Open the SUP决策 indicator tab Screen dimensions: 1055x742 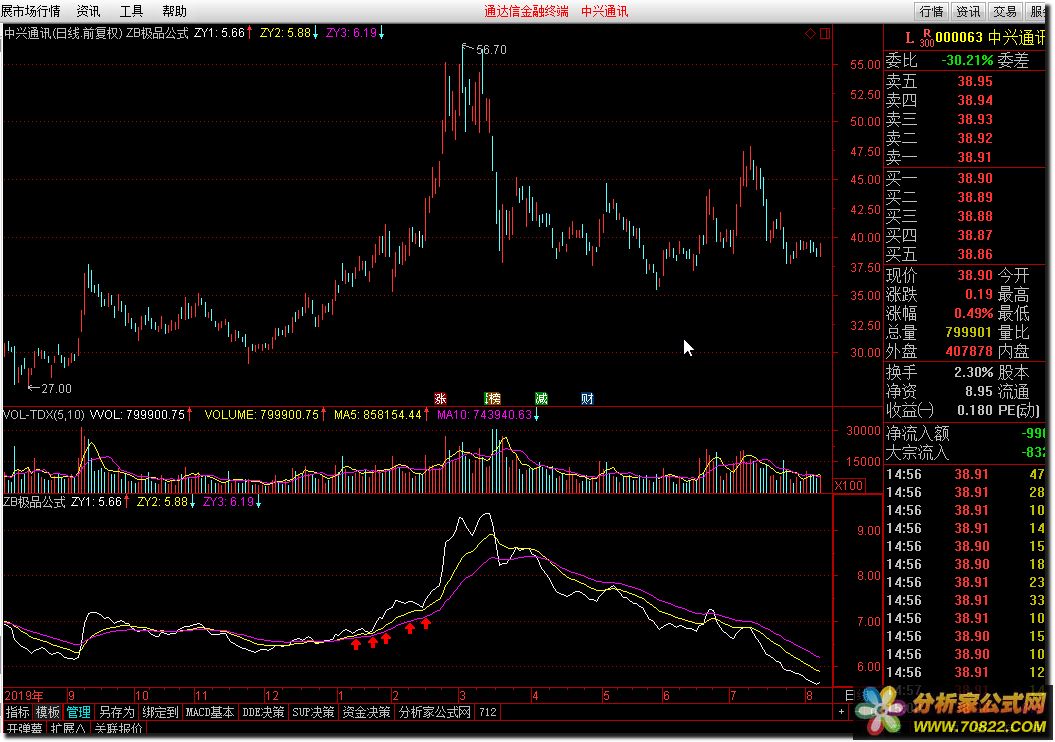tap(313, 712)
